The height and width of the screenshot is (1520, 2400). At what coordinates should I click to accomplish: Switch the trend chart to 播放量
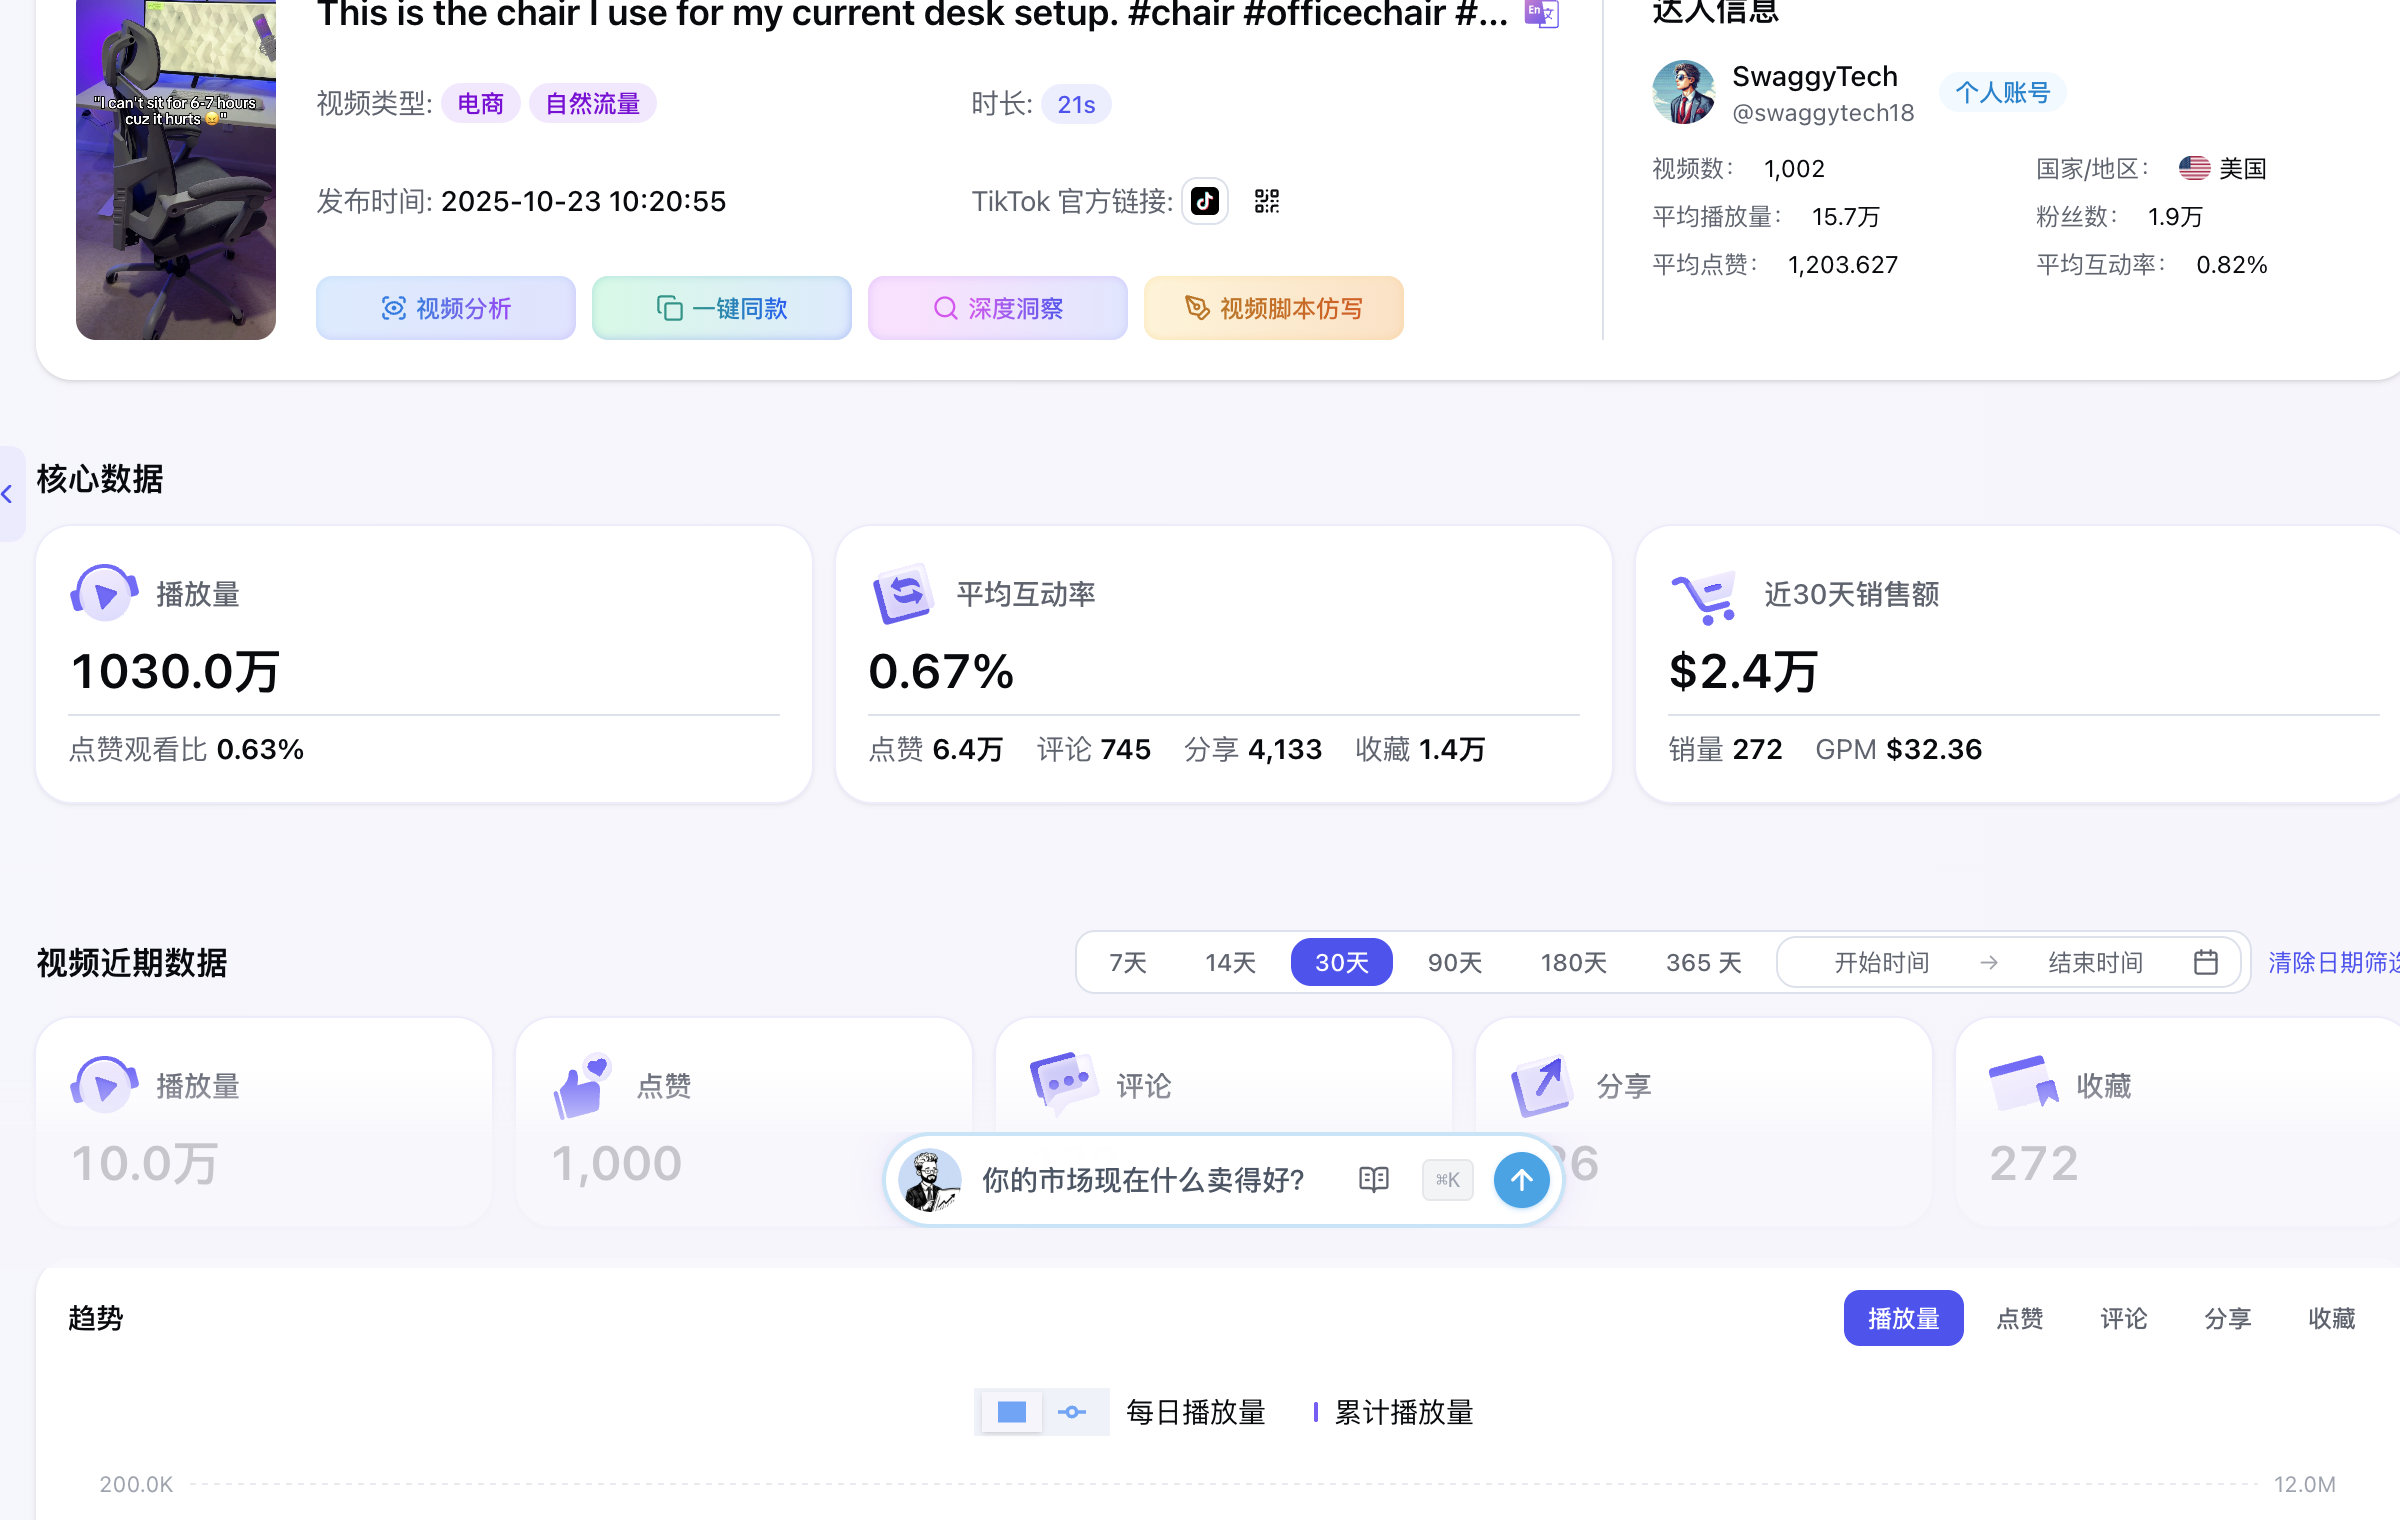[x=1904, y=1318]
